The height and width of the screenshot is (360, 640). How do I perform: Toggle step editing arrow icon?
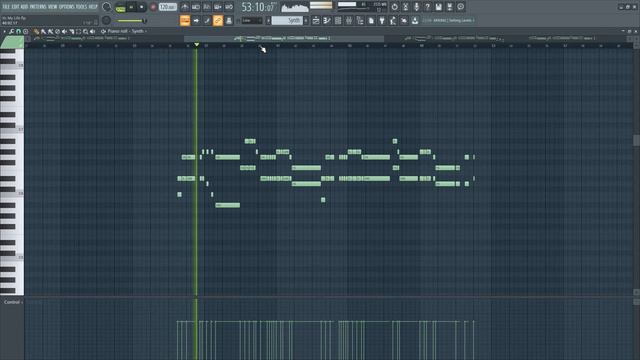point(196,20)
